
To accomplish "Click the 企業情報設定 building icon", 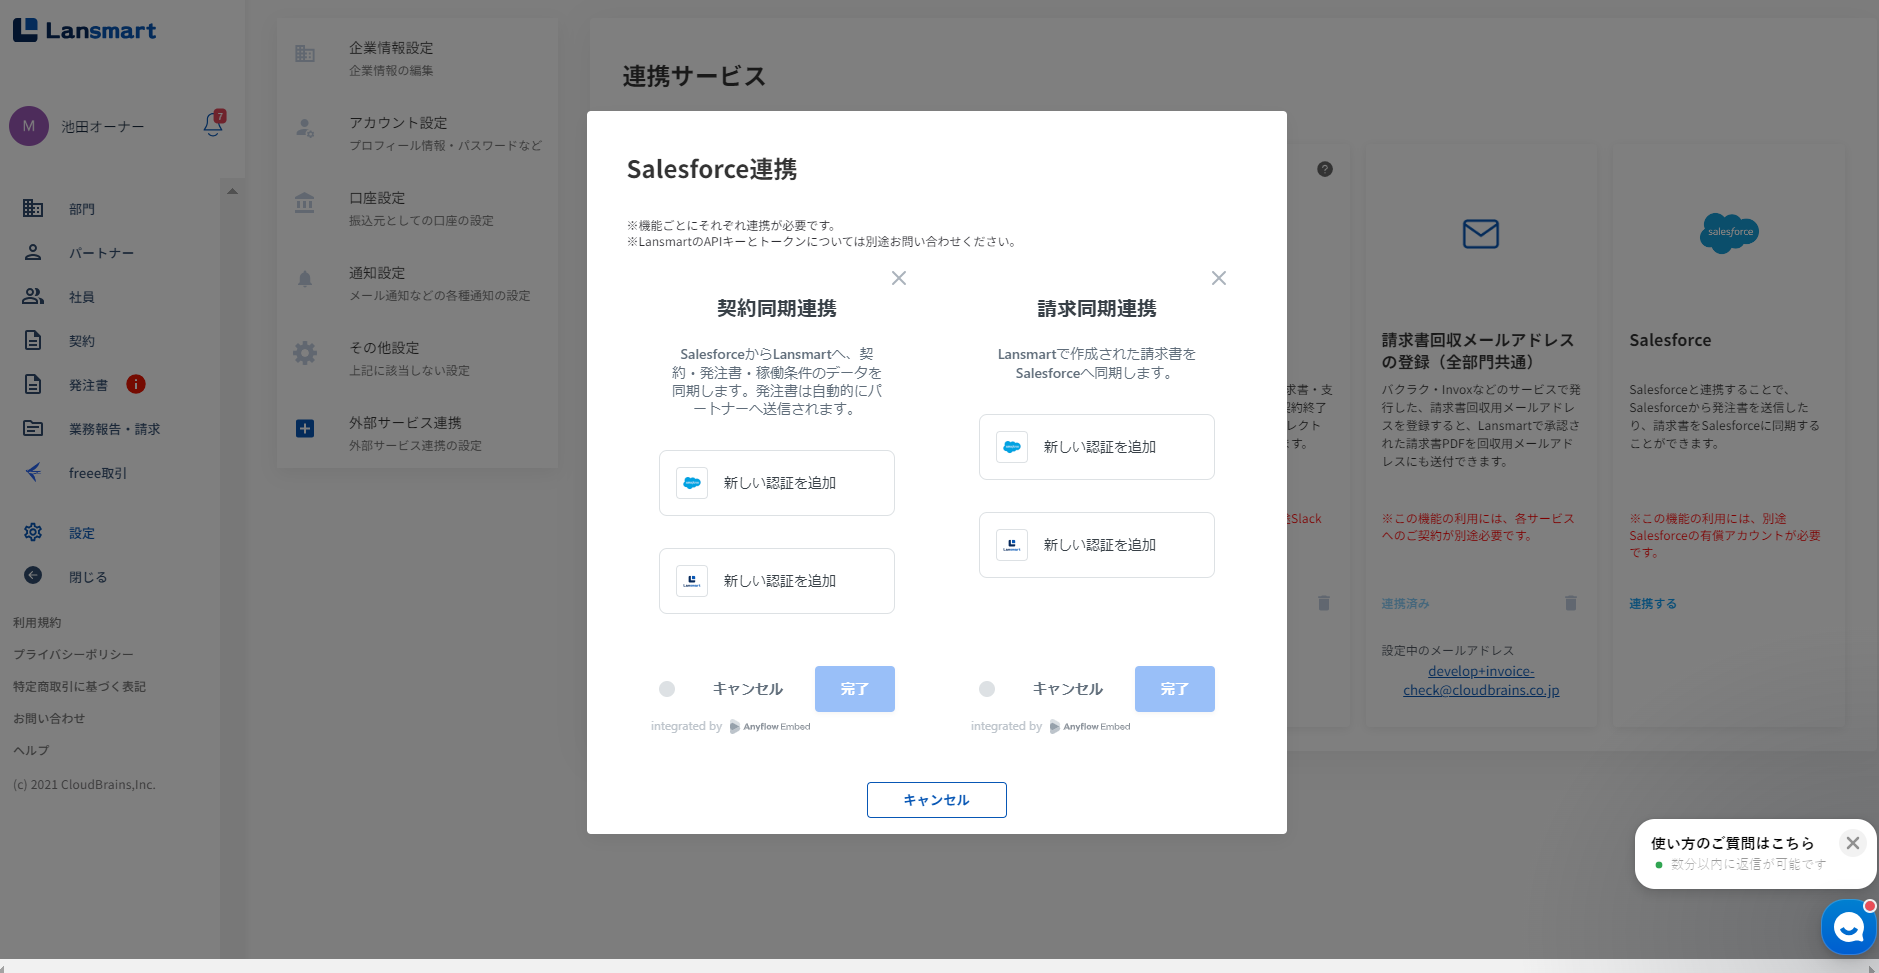I will coord(305,54).
